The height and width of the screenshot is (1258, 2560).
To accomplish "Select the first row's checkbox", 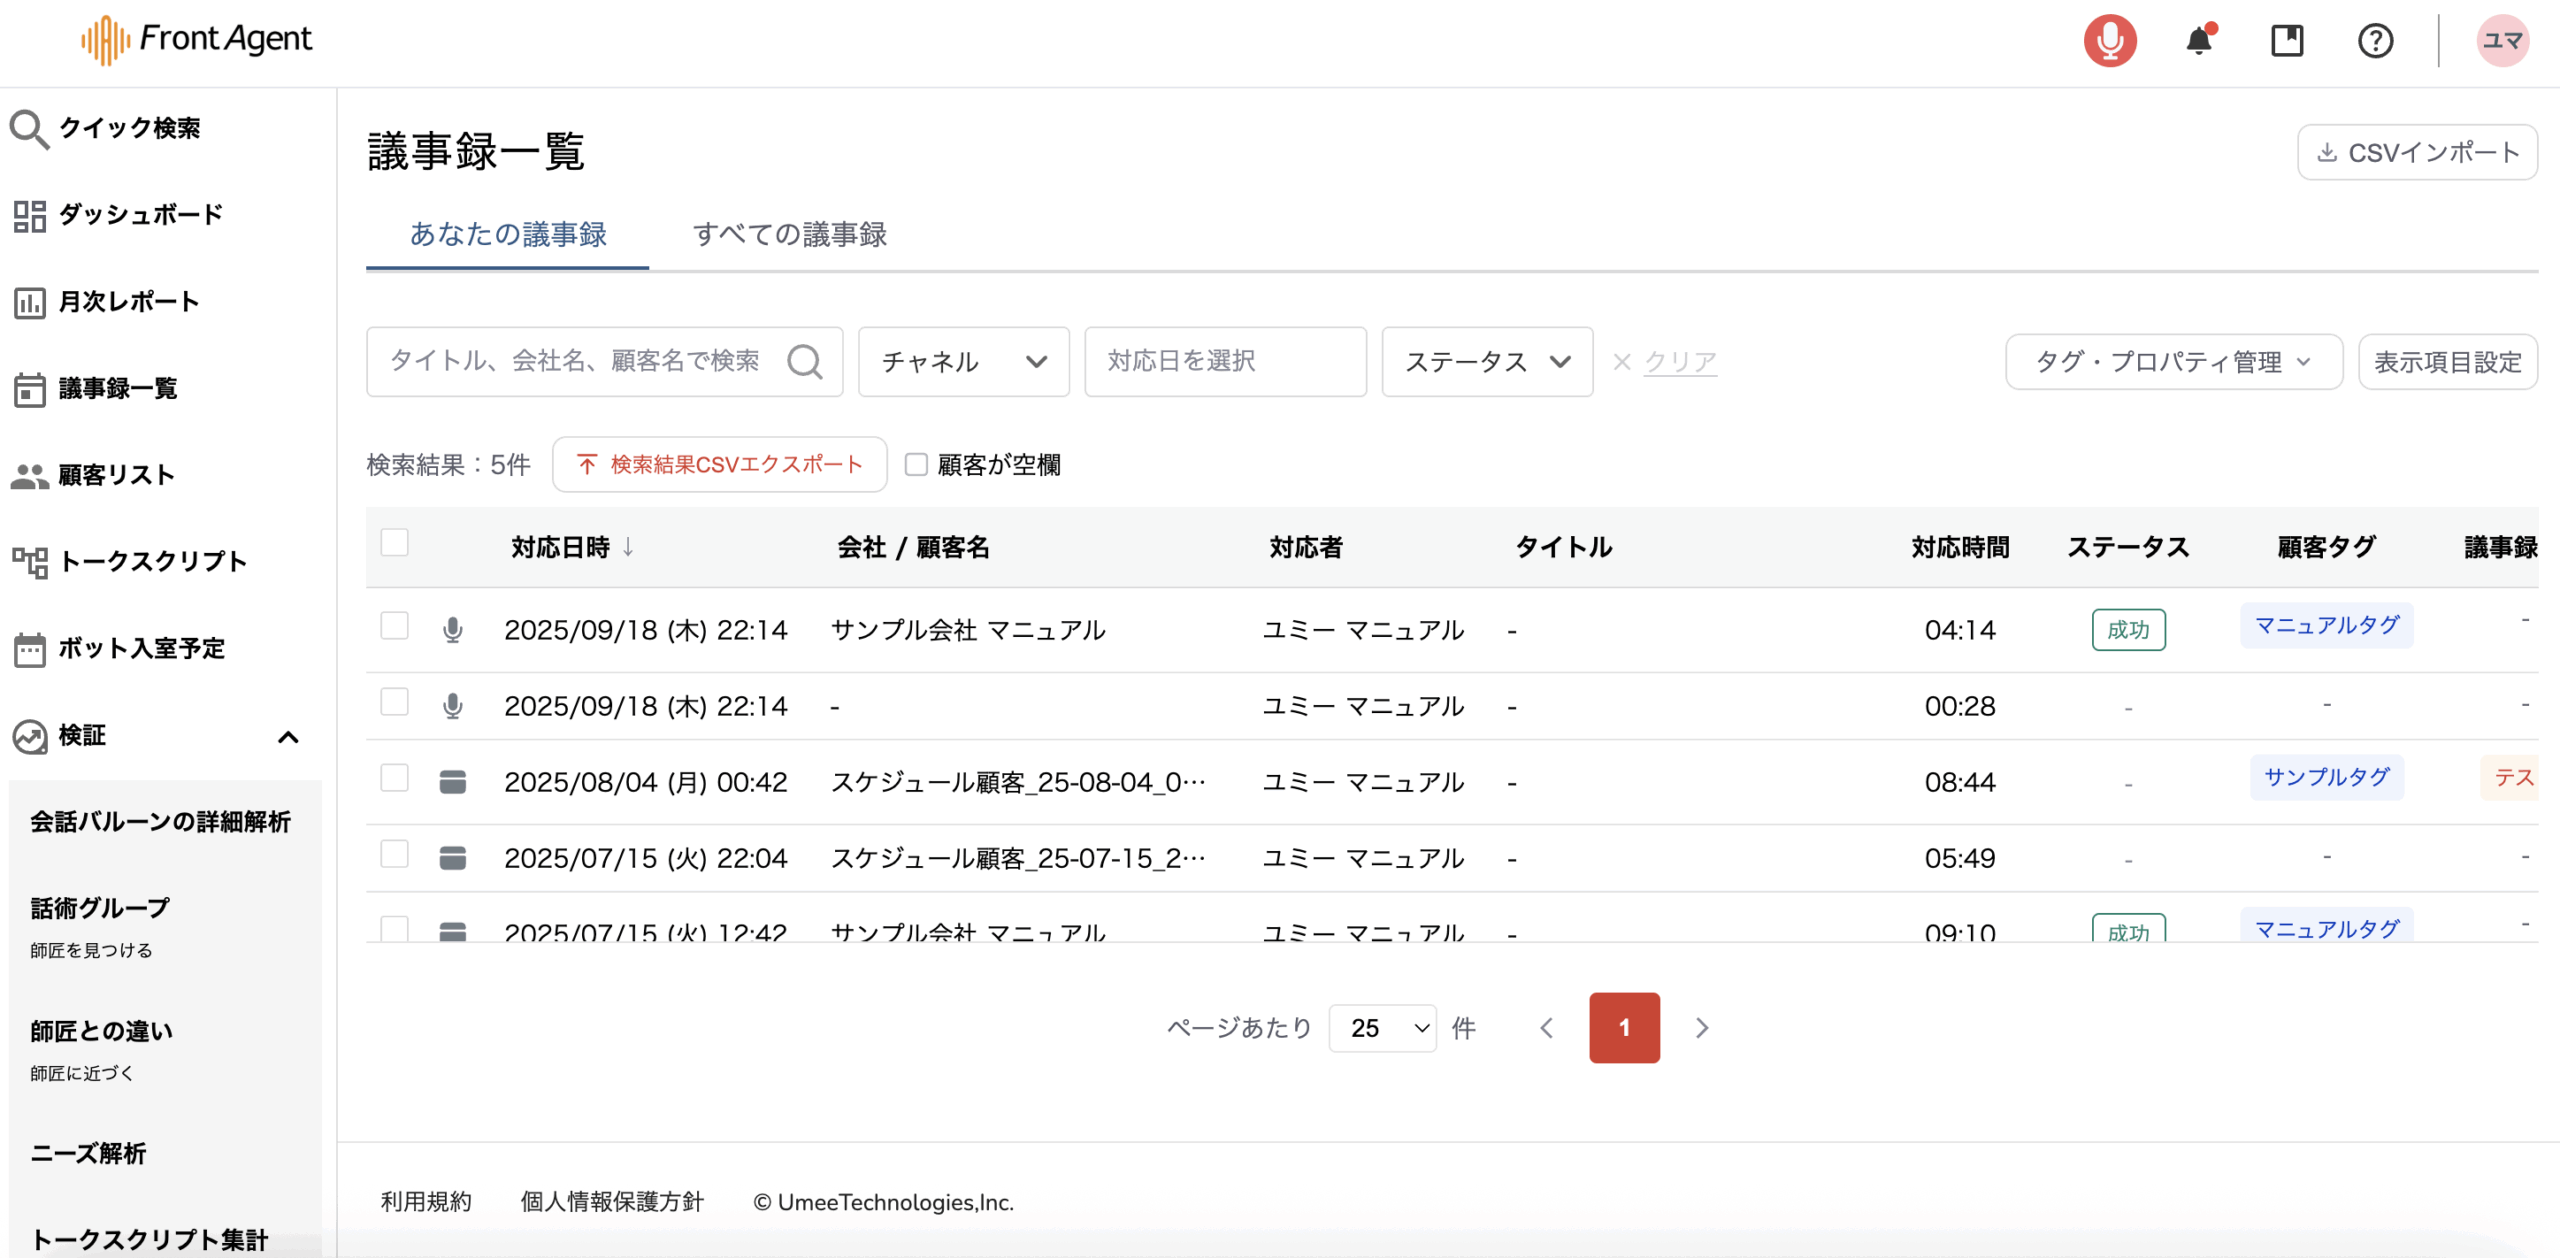I will click(395, 627).
